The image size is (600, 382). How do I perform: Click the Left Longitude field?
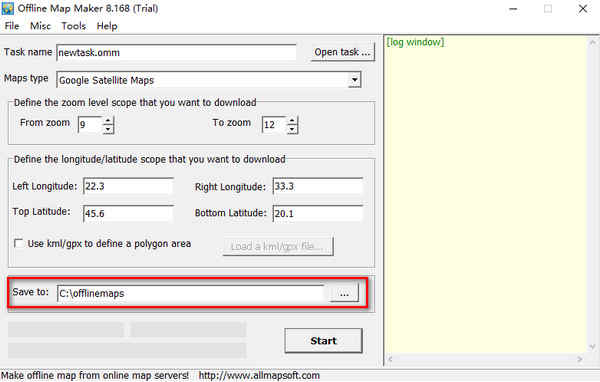point(128,186)
